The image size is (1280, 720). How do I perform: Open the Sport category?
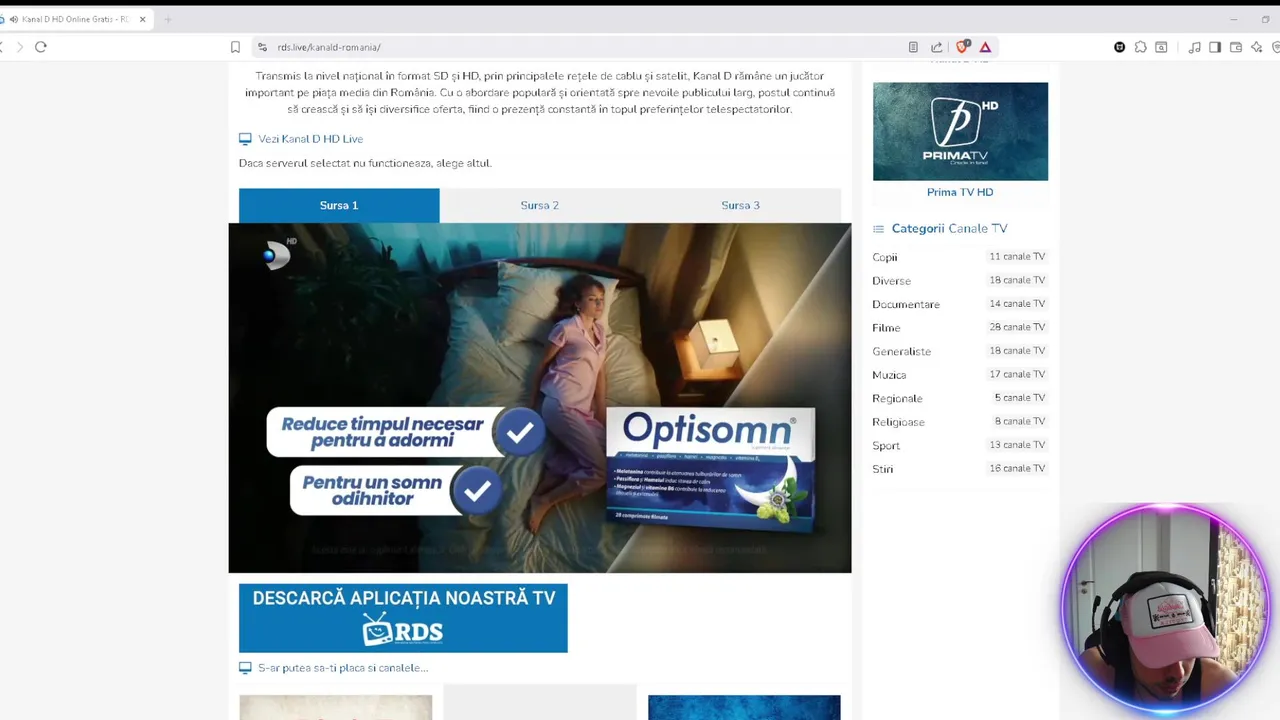point(886,445)
